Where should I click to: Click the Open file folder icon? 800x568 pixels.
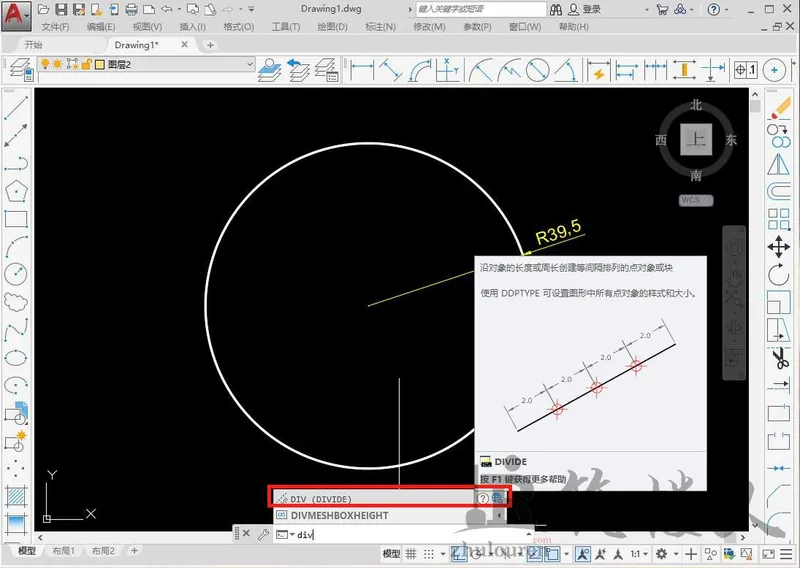pyautogui.click(x=44, y=9)
